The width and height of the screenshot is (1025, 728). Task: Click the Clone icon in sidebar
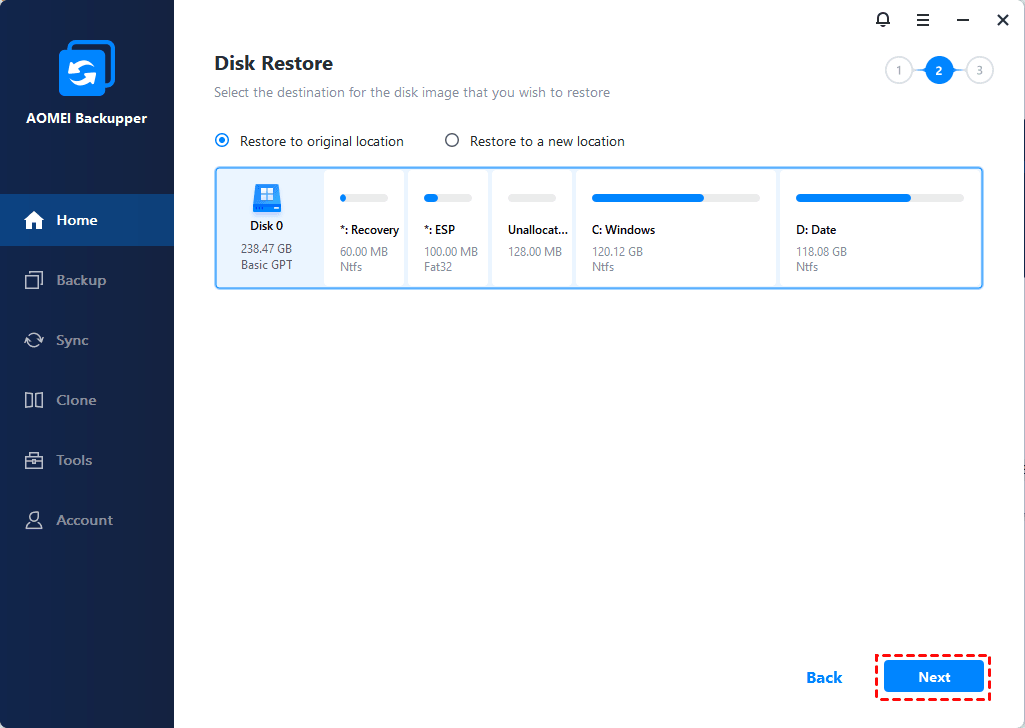[x=34, y=400]
